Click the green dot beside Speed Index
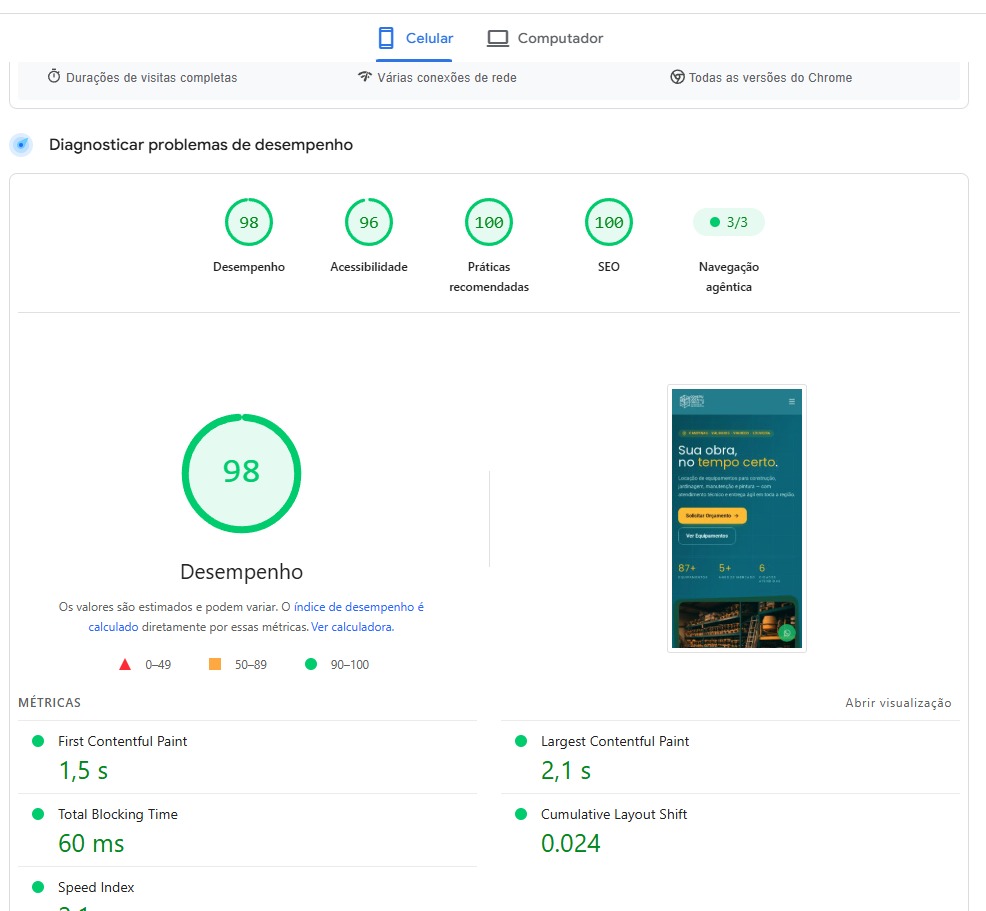The height and width of the screenshot is (911, 986). coord(38,886)
